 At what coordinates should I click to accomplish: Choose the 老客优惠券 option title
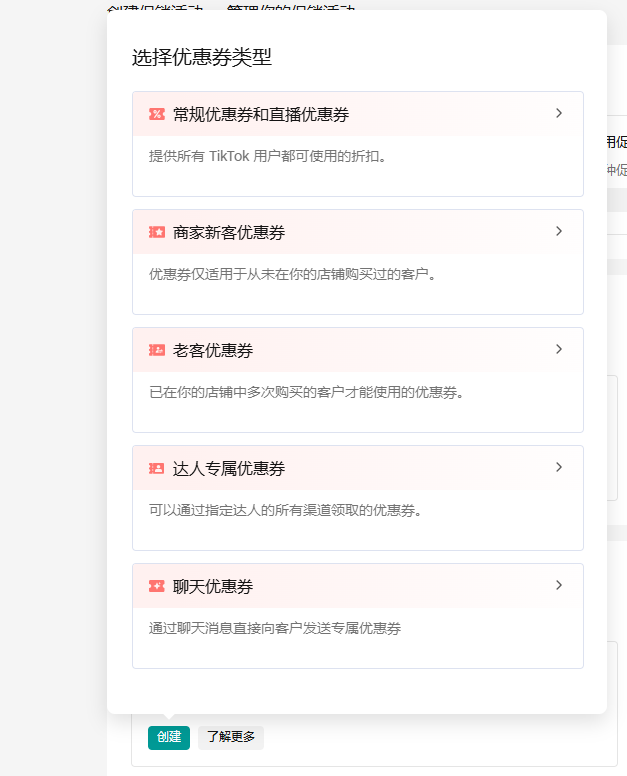[212, 350]
